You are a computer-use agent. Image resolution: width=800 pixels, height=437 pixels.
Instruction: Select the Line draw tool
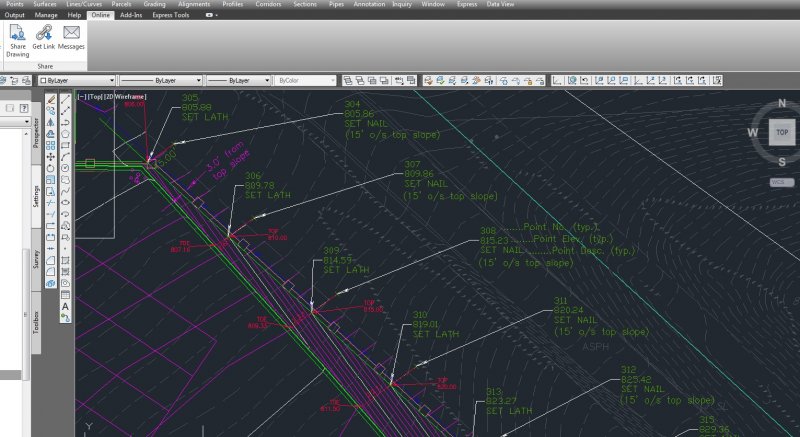click(65, 100)
